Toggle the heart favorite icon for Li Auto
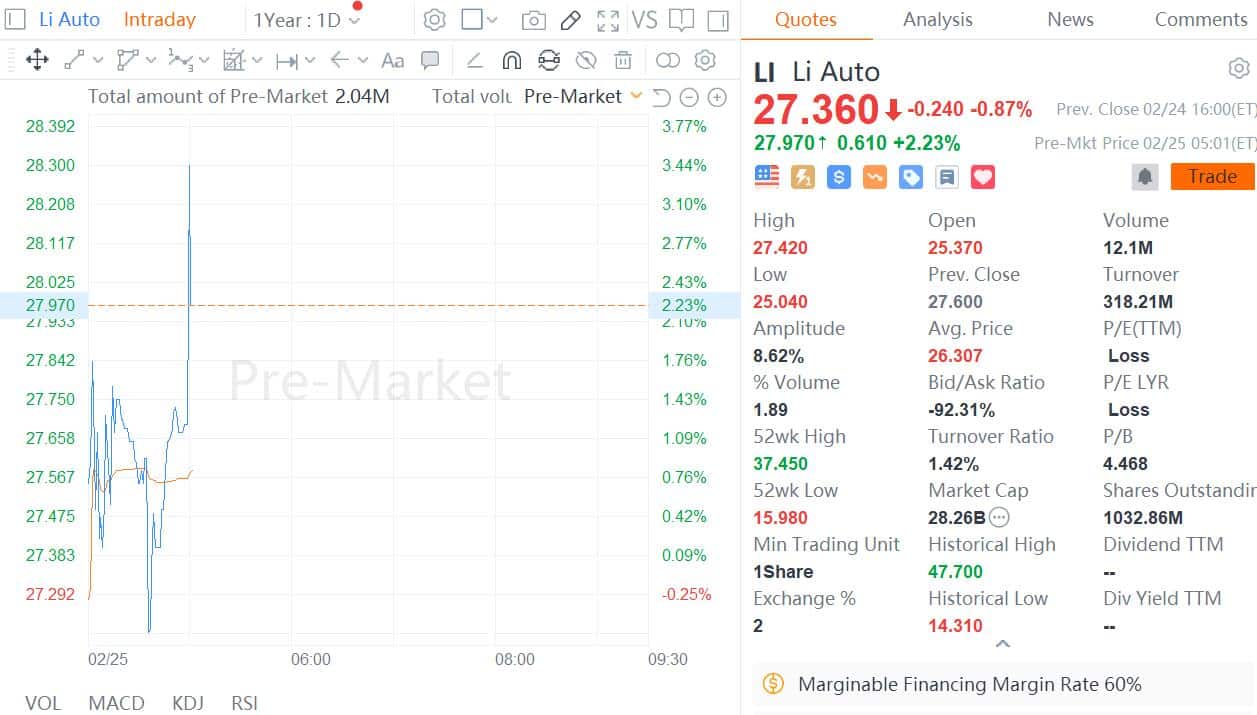The image size is (1257, 715). click(982, 176)
